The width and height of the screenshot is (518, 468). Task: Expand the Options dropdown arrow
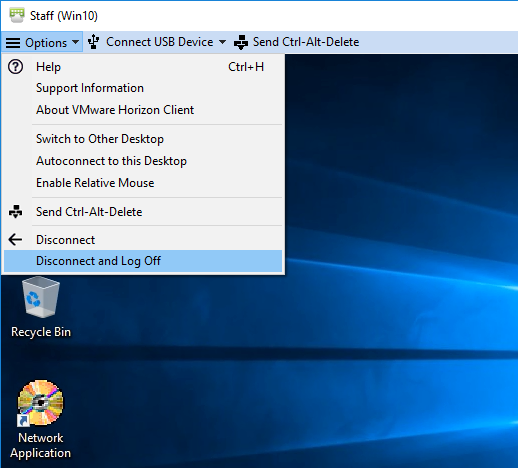pos(76,42)
